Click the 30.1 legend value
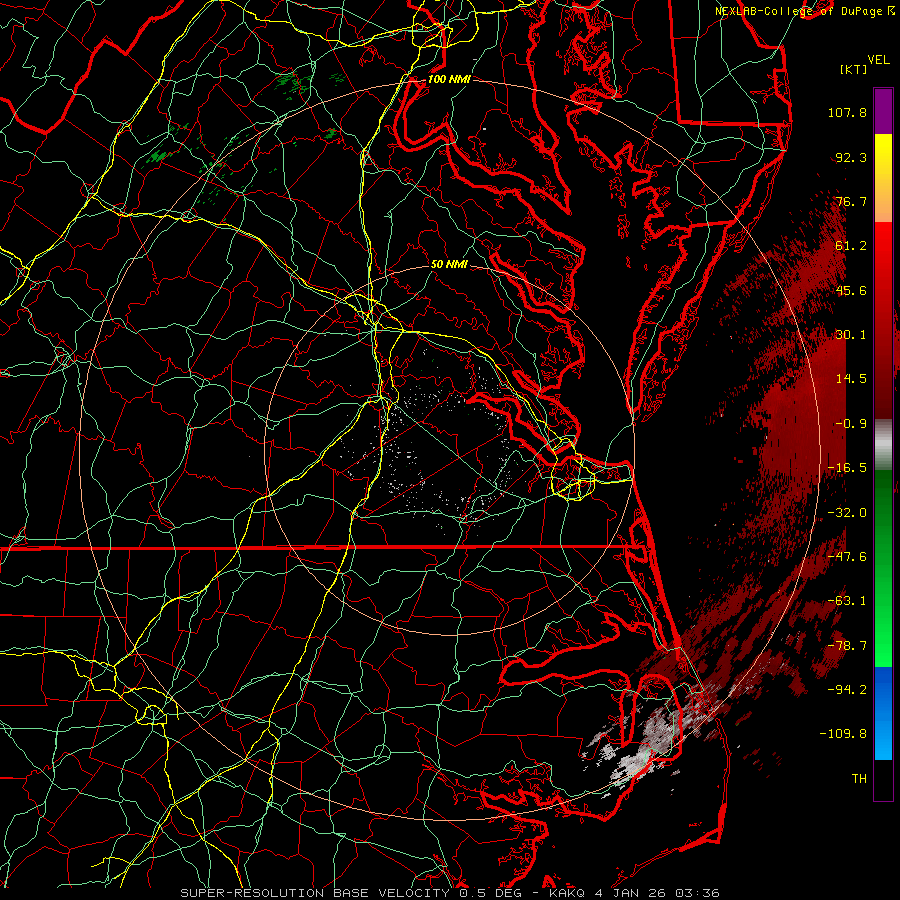 coord(851,335)
